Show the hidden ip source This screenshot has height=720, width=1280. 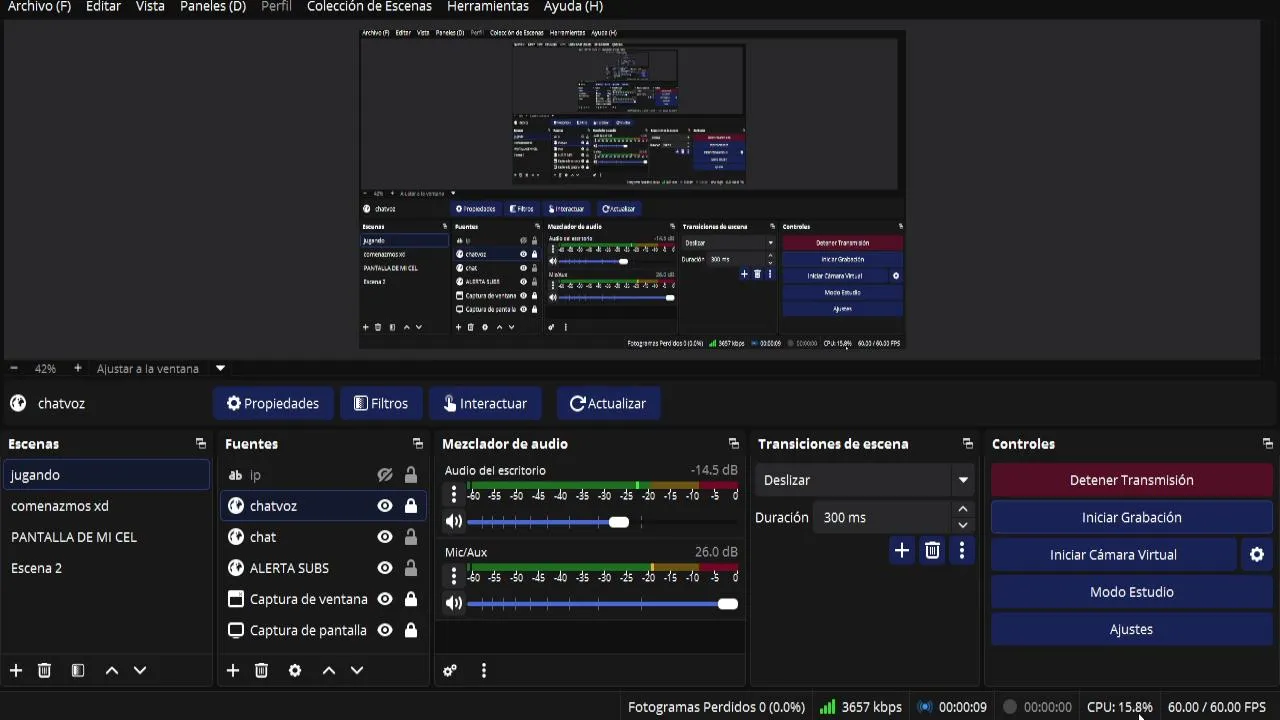click(385, 475)
